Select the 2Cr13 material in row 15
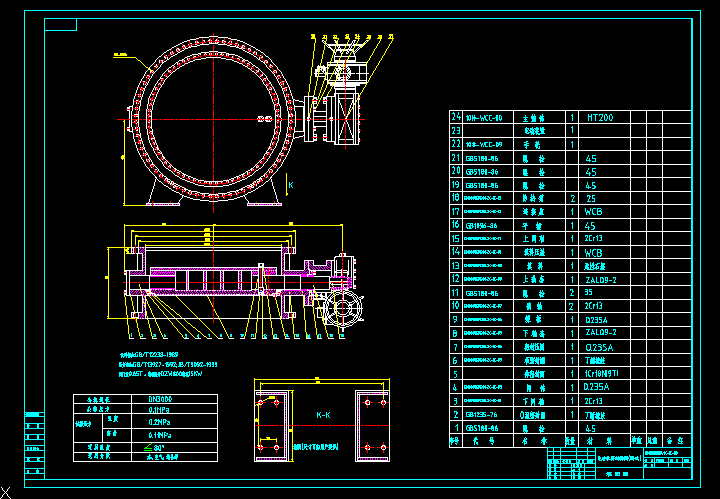The width and height of the screenshot is (720, 499). [x=593, y=239]
